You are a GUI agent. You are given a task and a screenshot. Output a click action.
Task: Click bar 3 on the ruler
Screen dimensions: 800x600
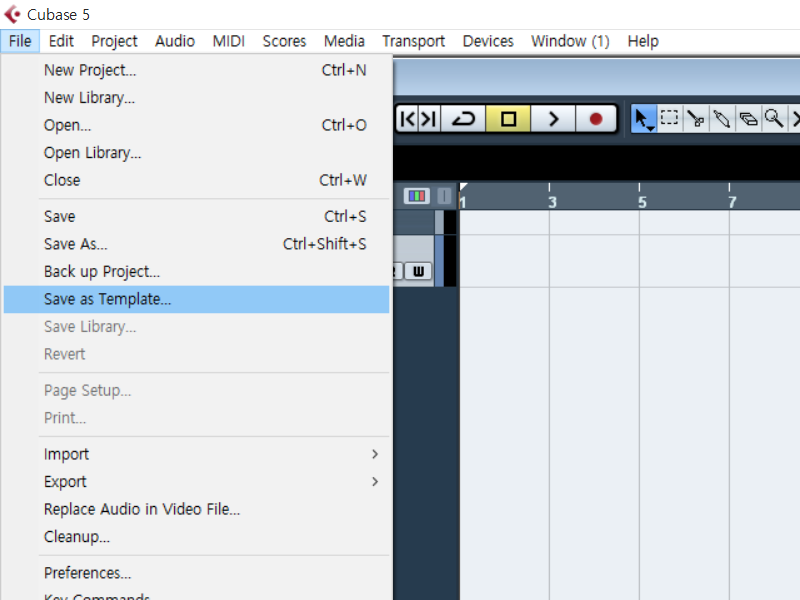point(552,202)
